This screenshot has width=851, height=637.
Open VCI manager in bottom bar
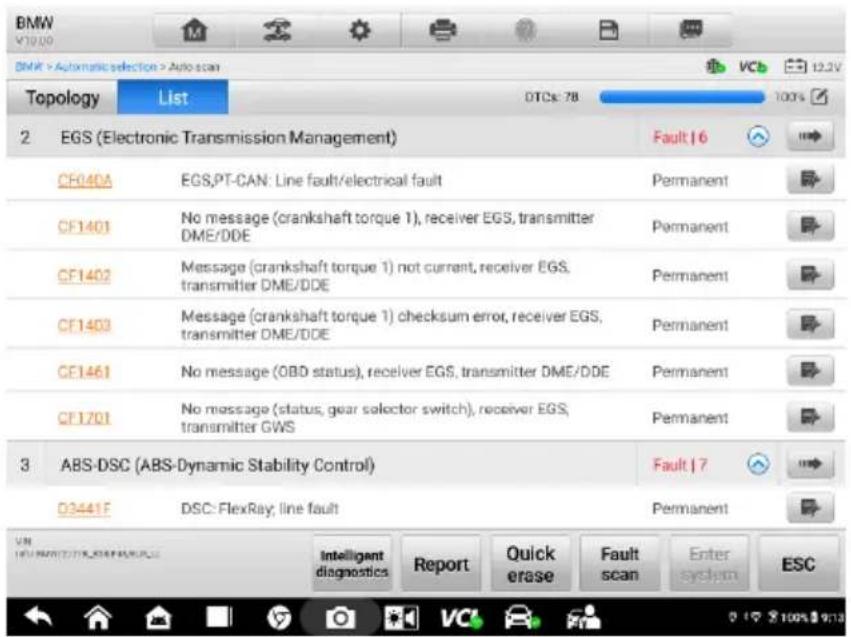pos(461,617)
